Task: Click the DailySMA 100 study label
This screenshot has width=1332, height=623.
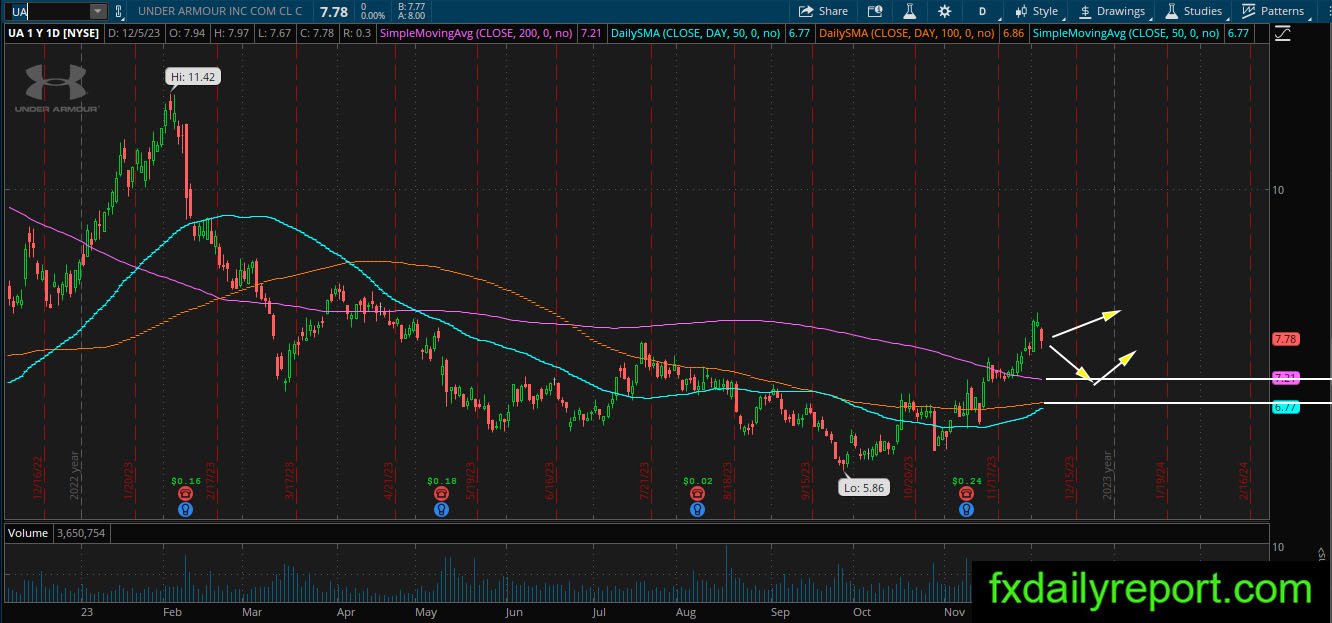Action: point(906,33)
